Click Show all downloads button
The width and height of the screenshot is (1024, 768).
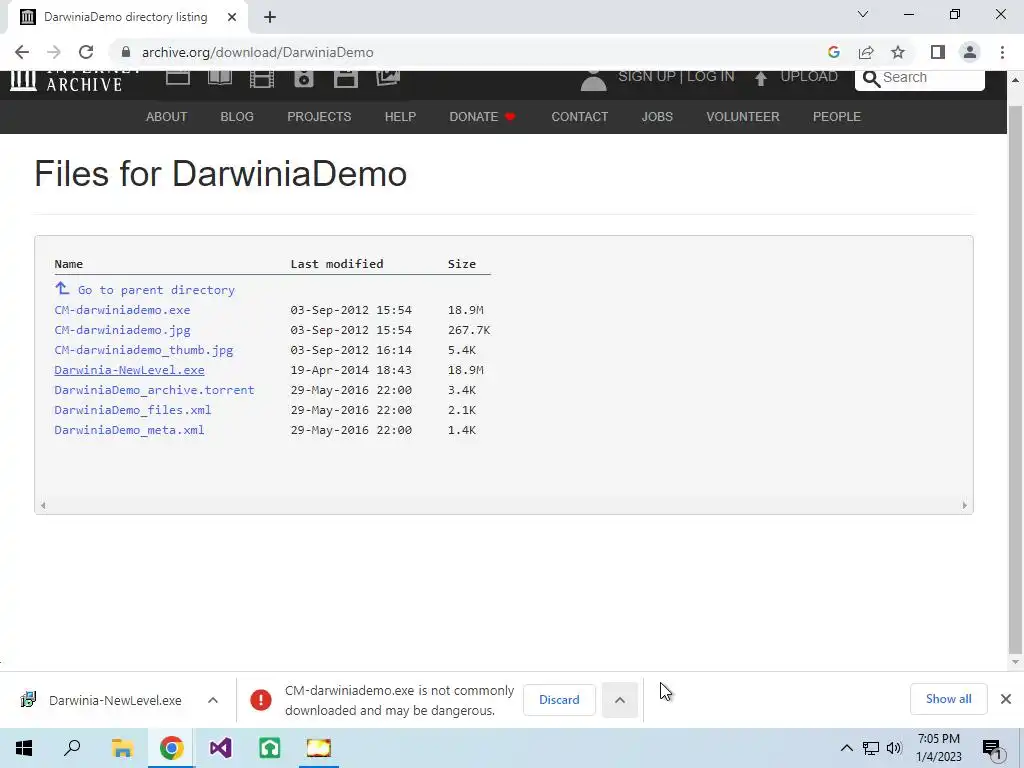tap(948, 699)
